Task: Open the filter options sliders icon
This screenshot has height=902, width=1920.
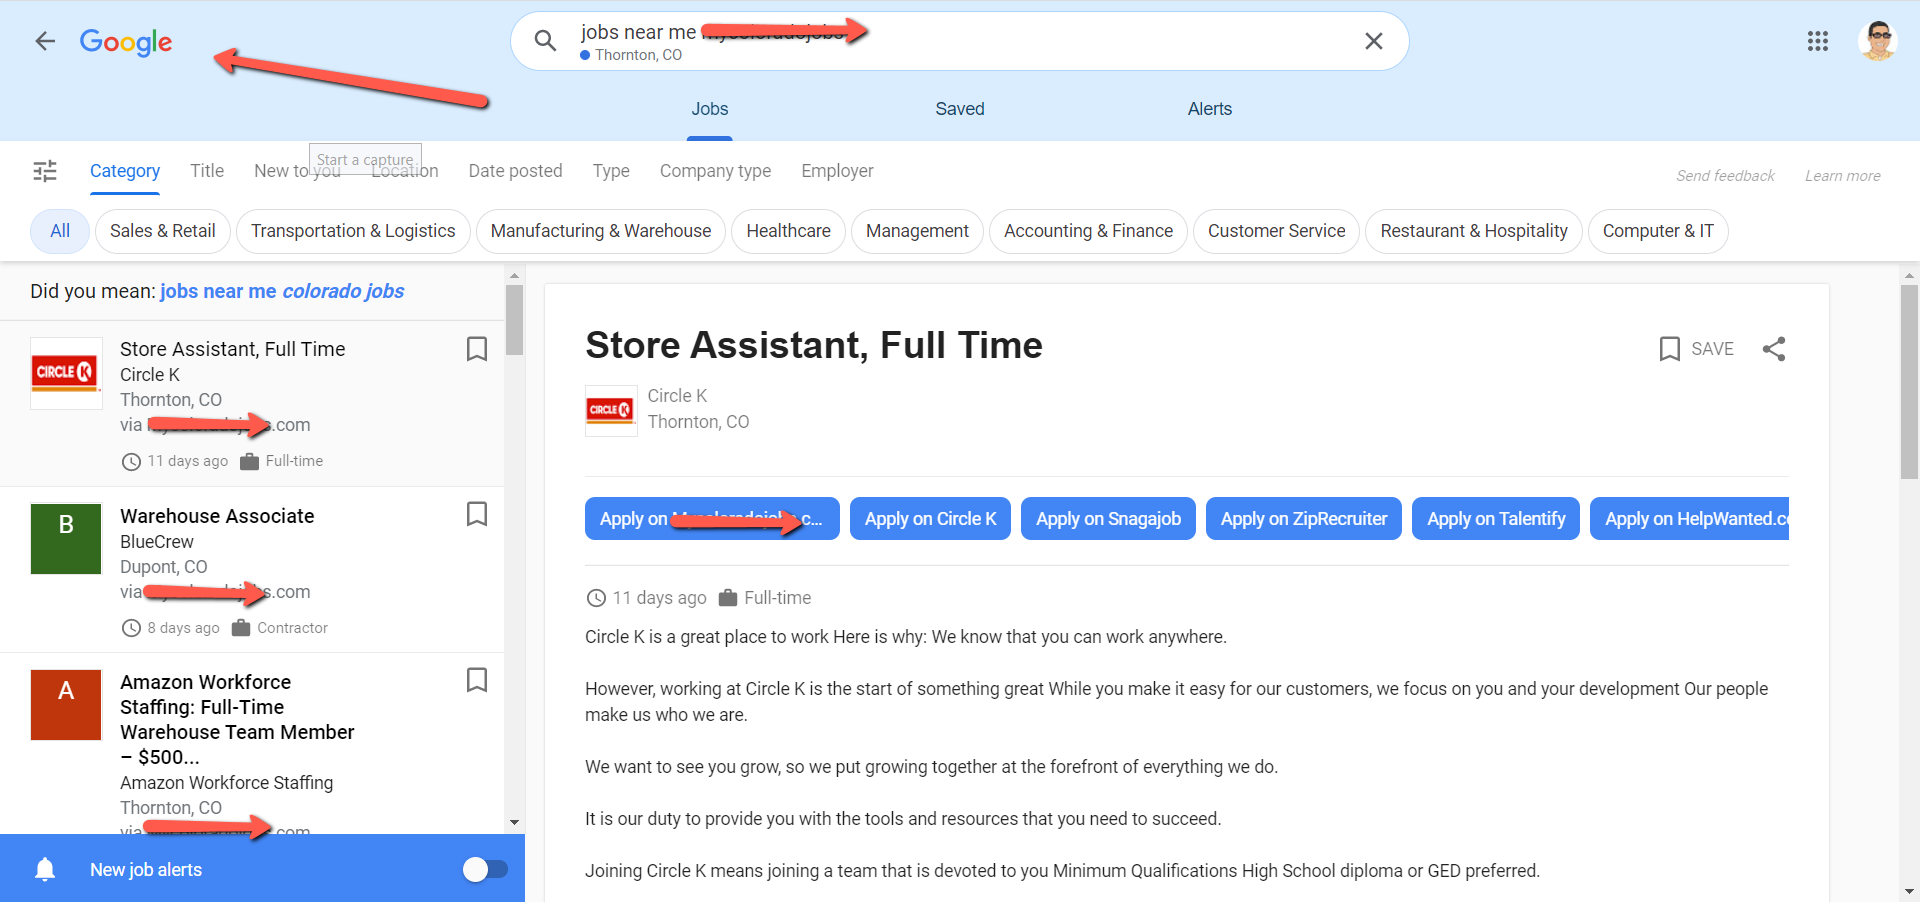Action: tap(45, 171)
